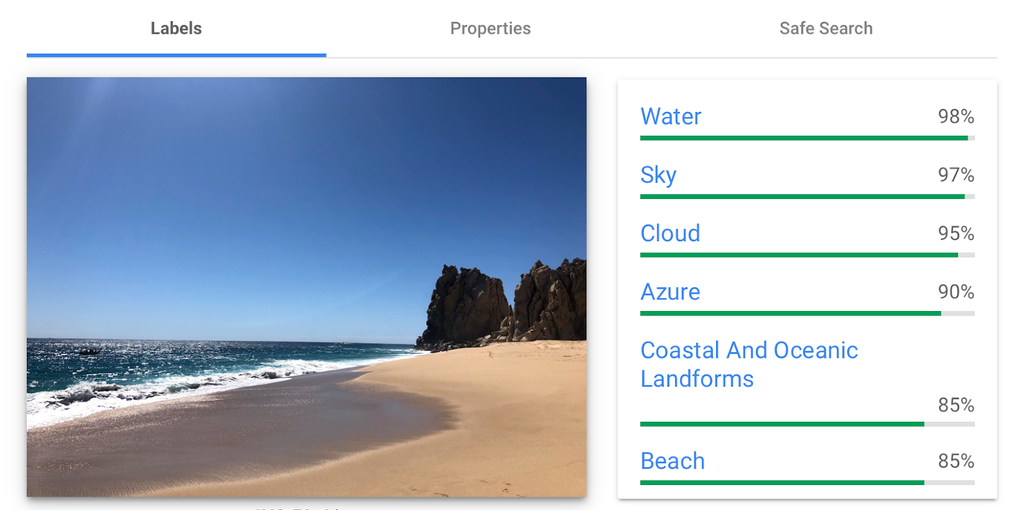Click the 97% score next to Sky
The height and width of the screenshot is (510, 1024).
pyautogui.click(x=955, y=175)
